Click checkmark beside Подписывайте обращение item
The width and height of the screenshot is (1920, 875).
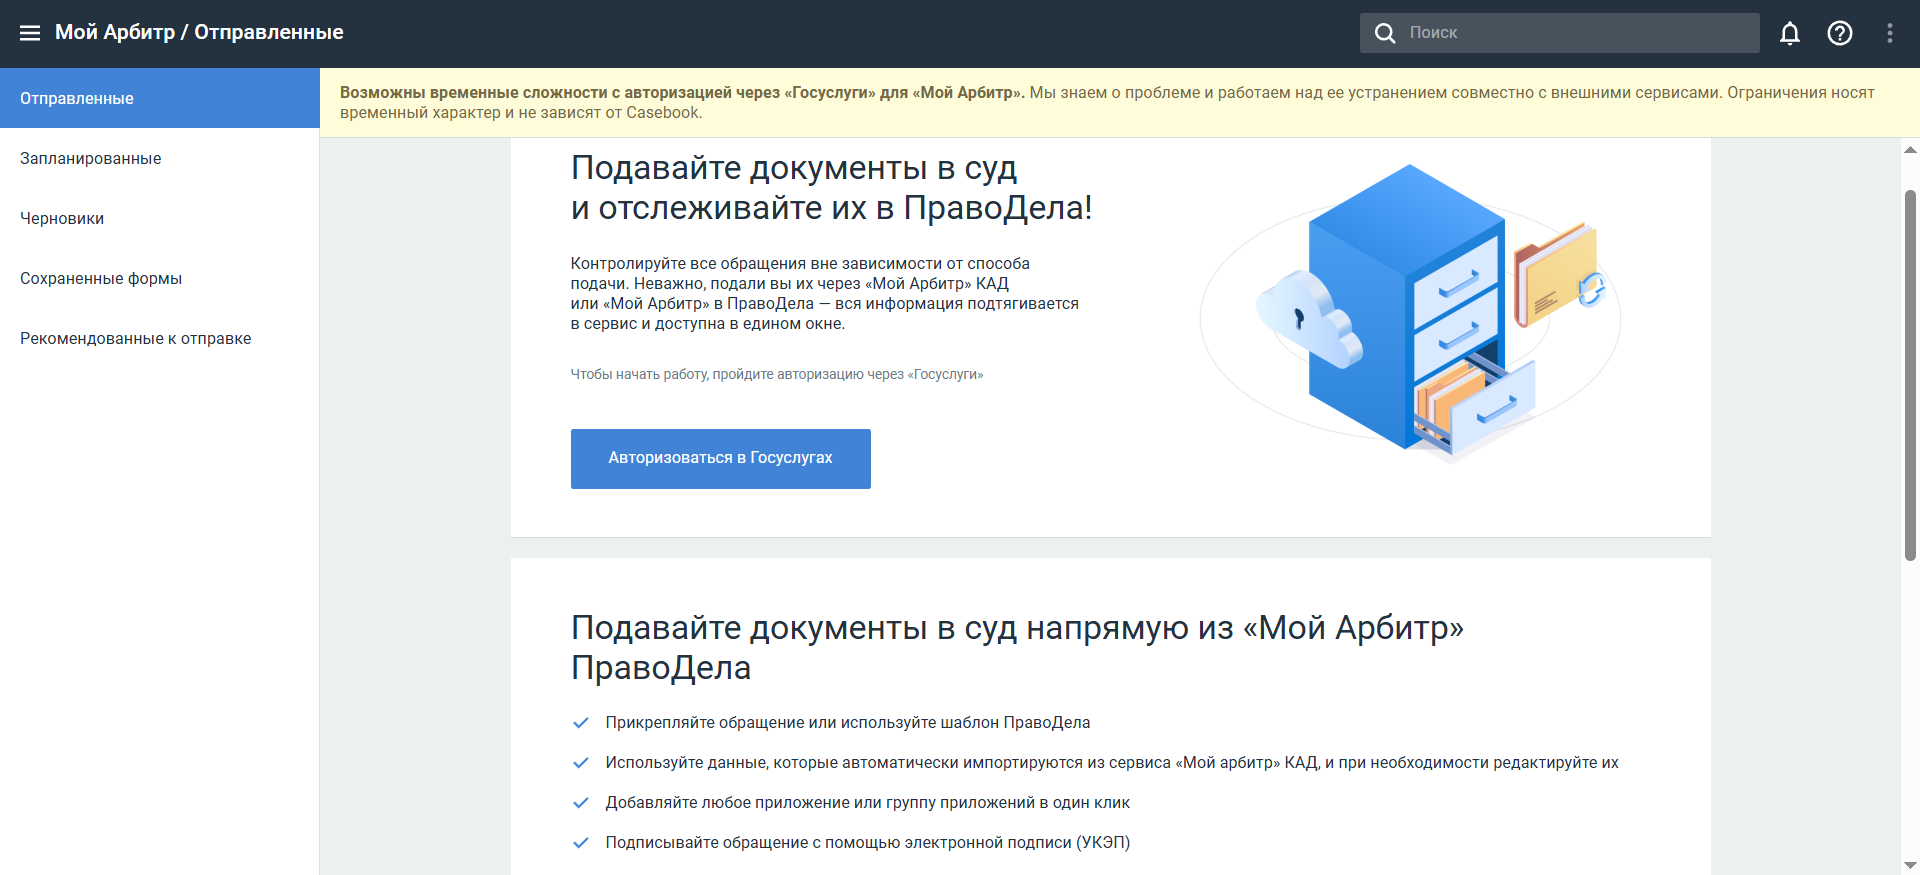(580, 843)
